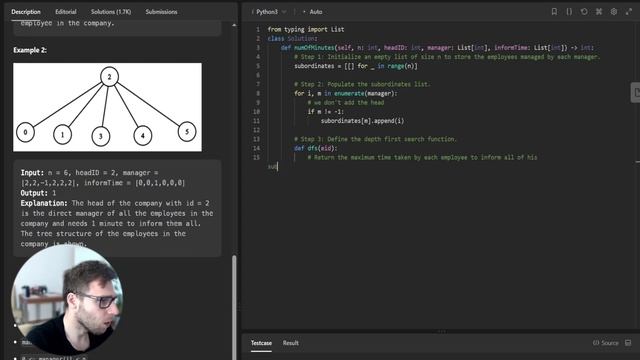The height and width of the screenshot is (360, 640).
Task: Click the side panel tab icon at right edge
Action: point(636,93)
